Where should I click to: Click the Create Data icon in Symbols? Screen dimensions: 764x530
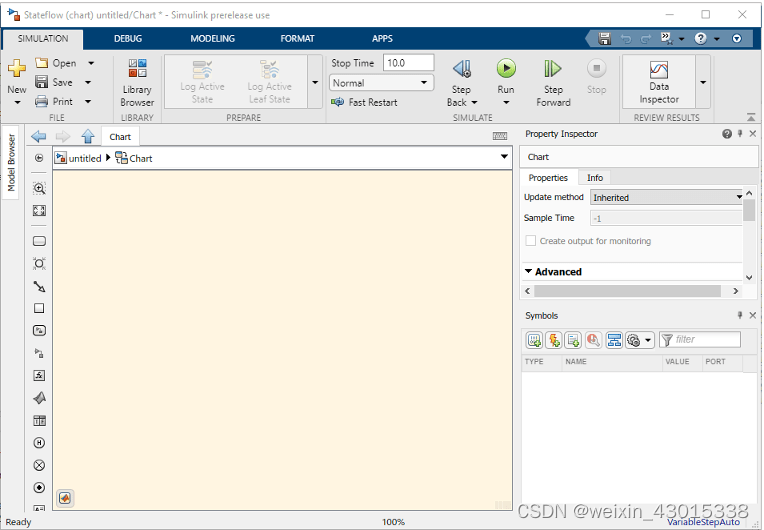(535, 340)
